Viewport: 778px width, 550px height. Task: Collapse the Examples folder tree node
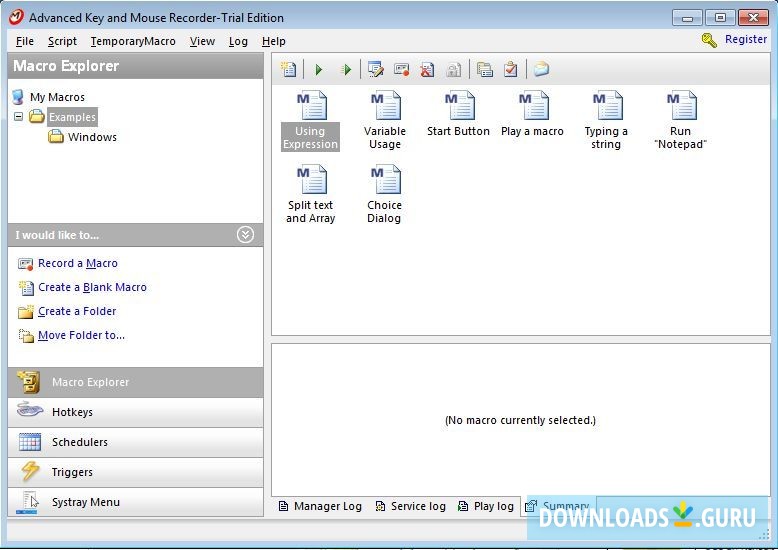[18, 117]
